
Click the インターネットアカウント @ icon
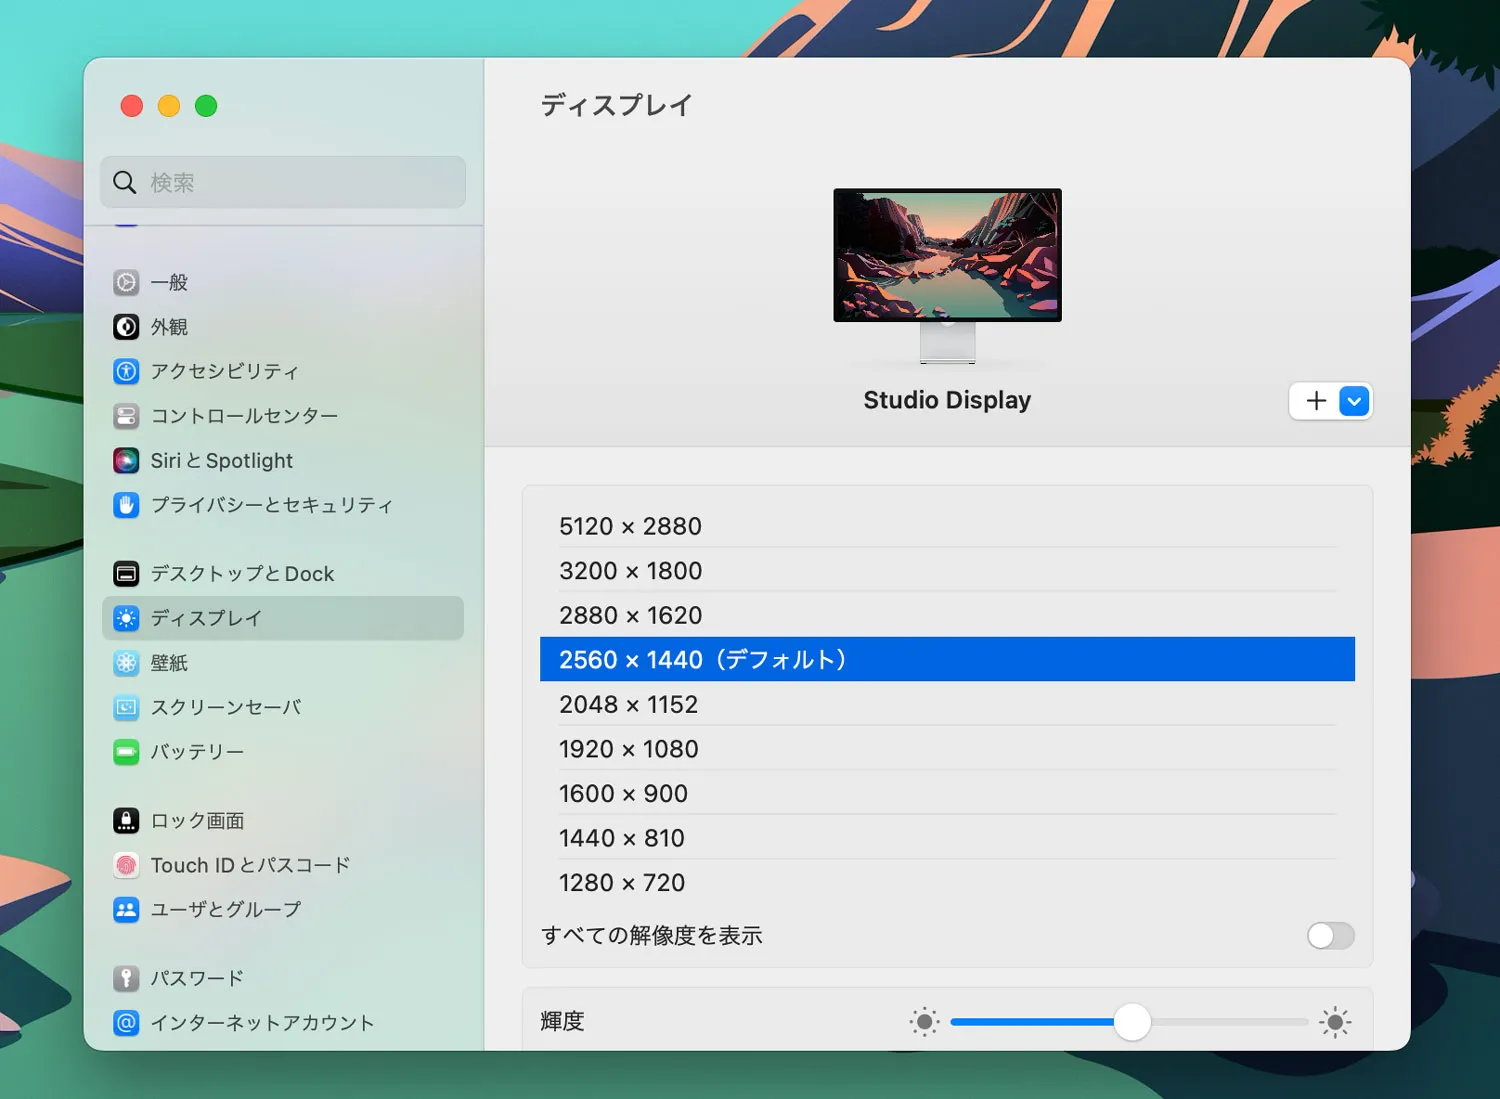click(x=126, y=1022)
